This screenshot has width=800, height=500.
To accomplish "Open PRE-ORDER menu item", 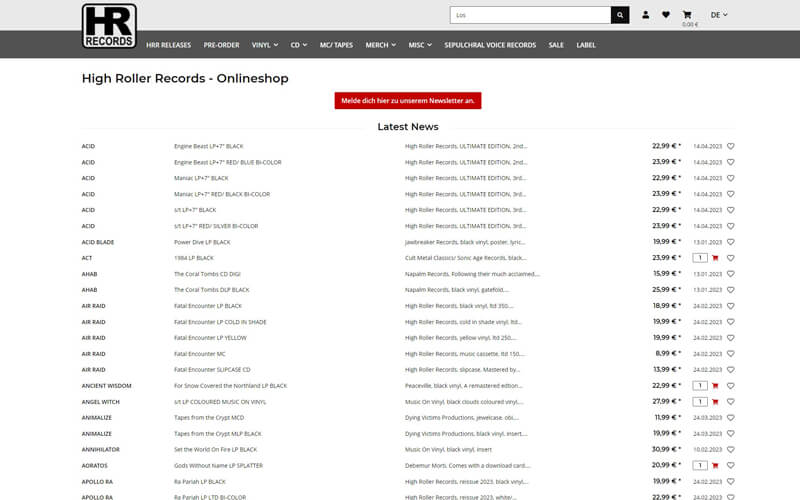I will tap(221, 45).
